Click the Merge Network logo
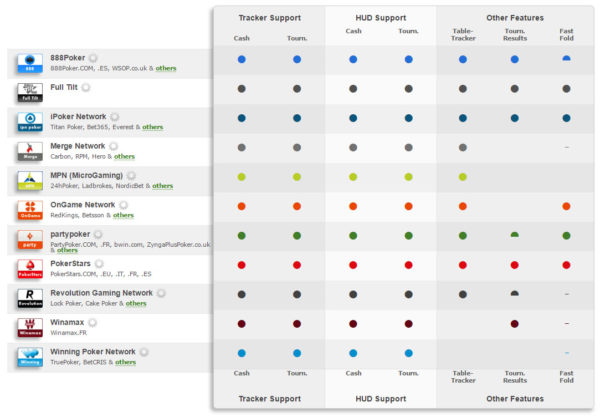600x417 pixels. click(x=30, y=151)
